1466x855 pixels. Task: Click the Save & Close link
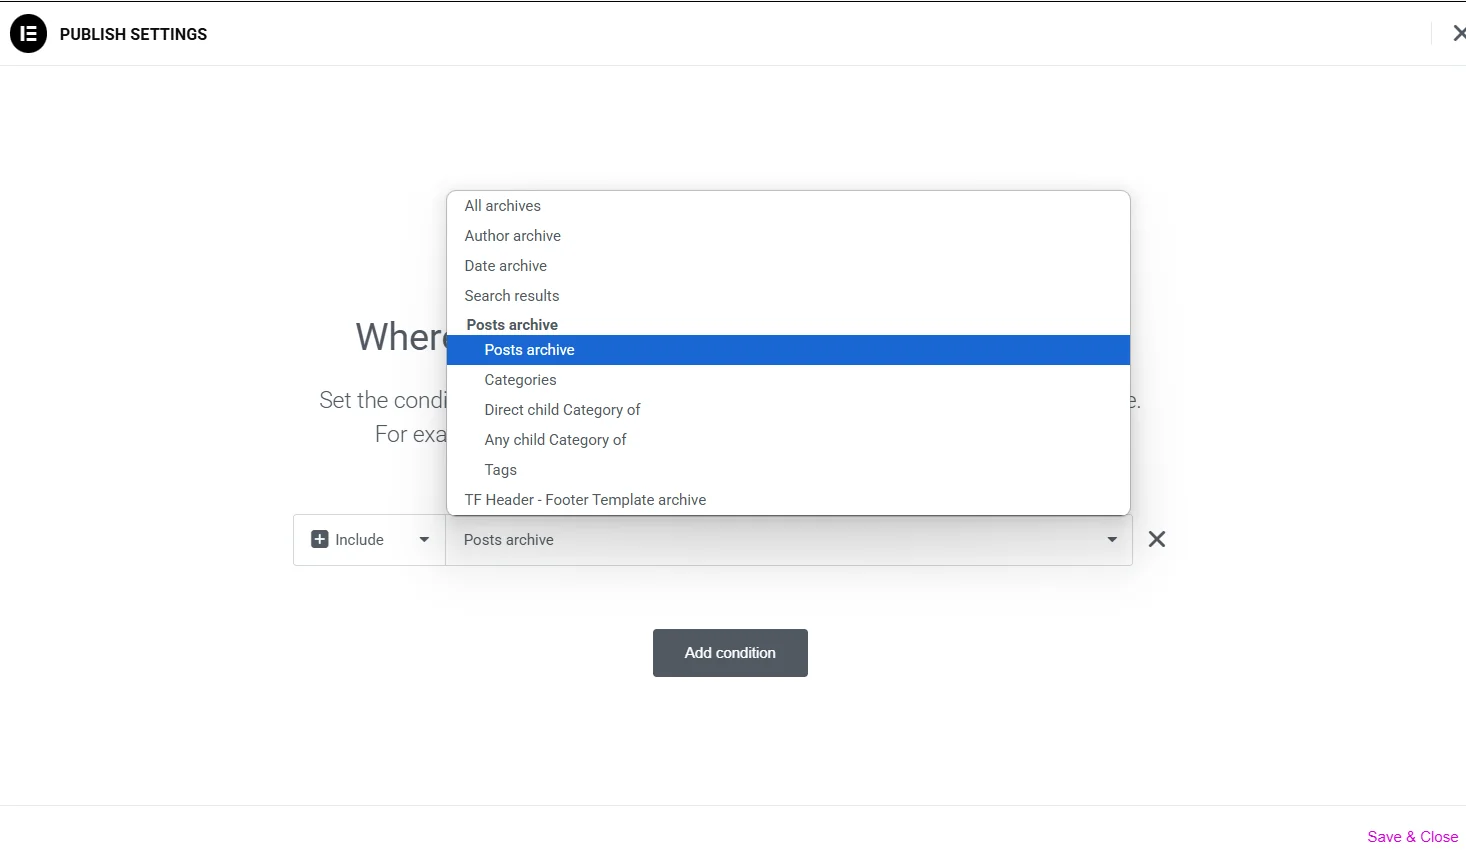1412,837
